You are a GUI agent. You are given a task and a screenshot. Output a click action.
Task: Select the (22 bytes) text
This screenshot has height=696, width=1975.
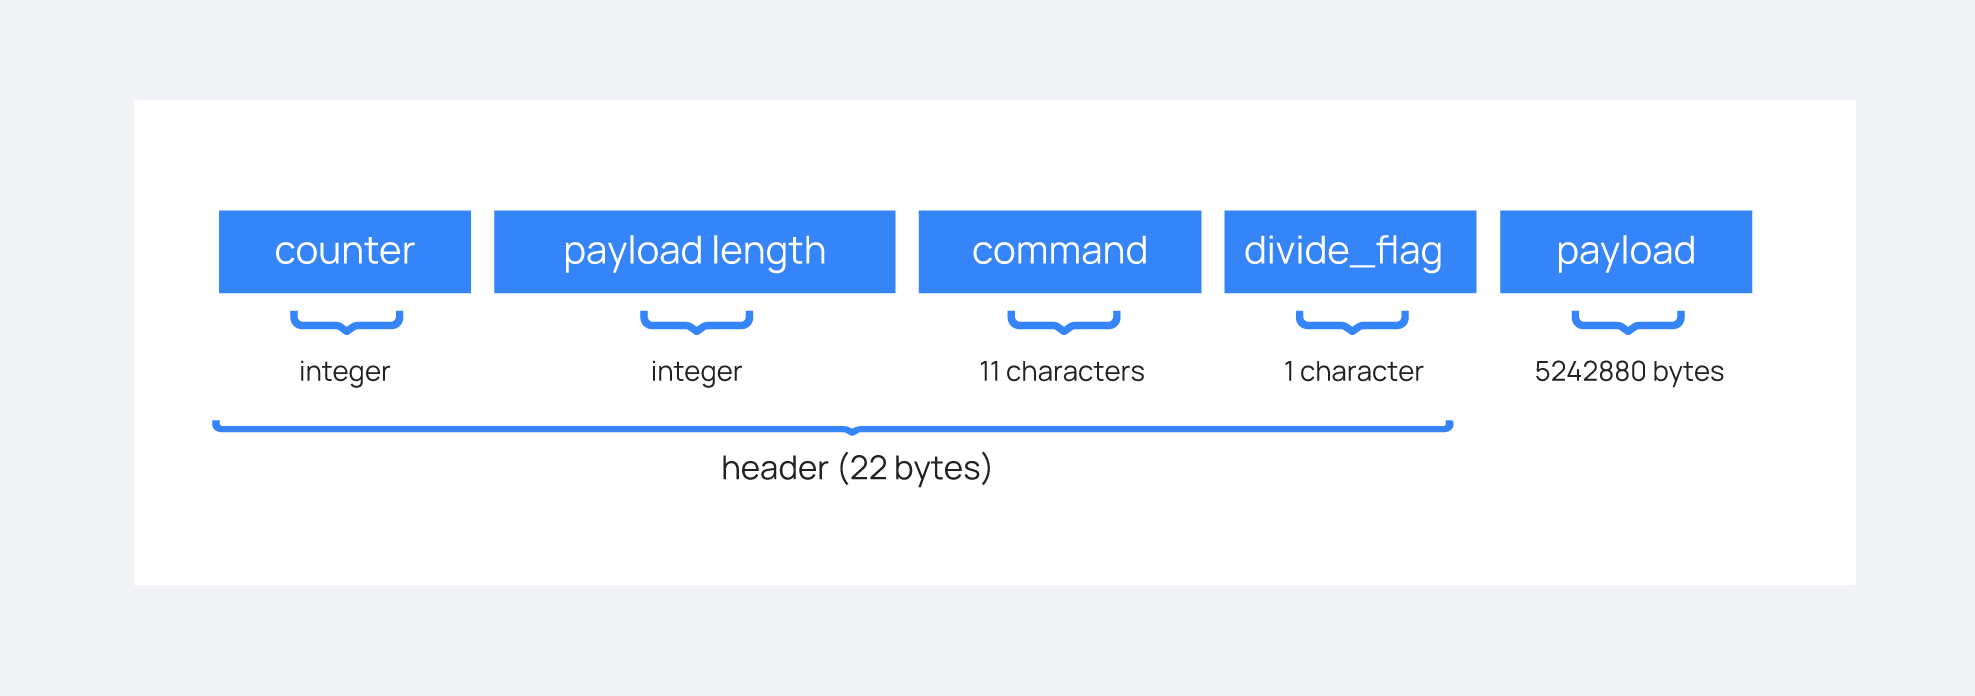[x=915, y=468]
